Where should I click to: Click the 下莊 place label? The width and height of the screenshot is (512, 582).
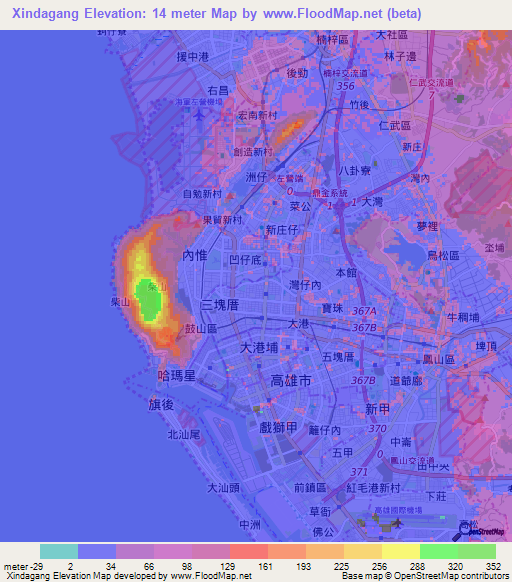point(436,496)
